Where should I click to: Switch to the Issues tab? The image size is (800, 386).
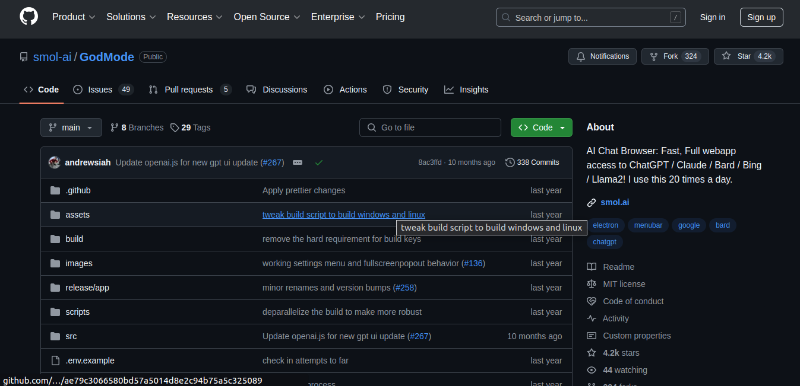[103, 90]
